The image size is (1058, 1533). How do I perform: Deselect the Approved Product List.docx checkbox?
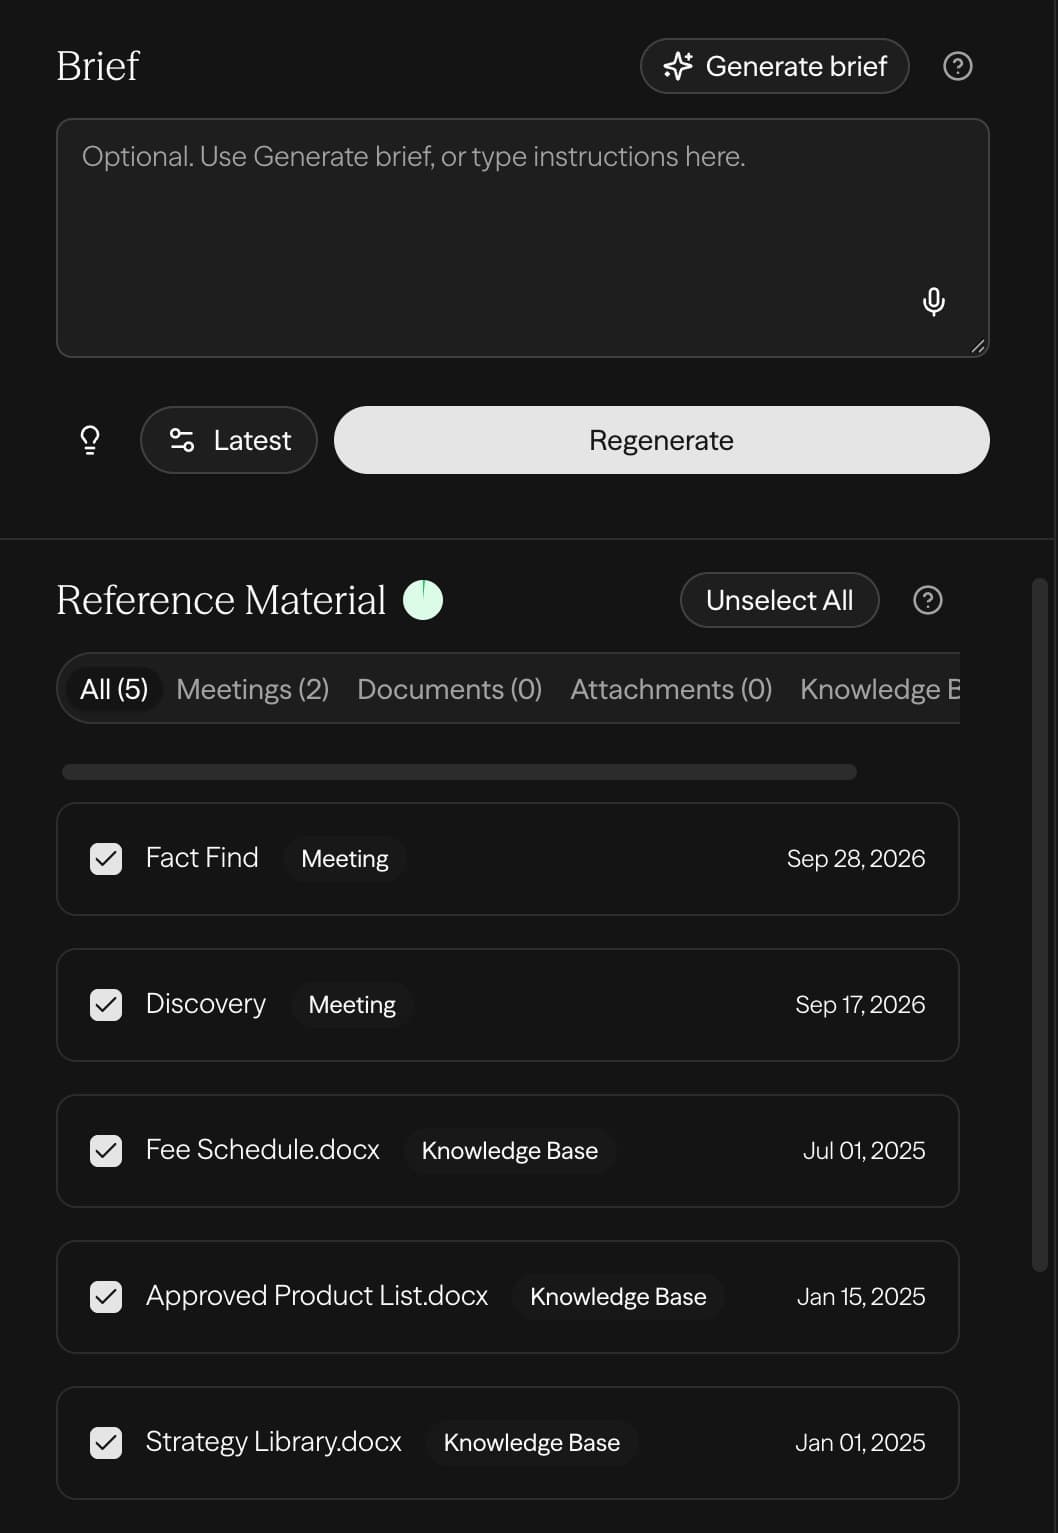point(106,1297)
